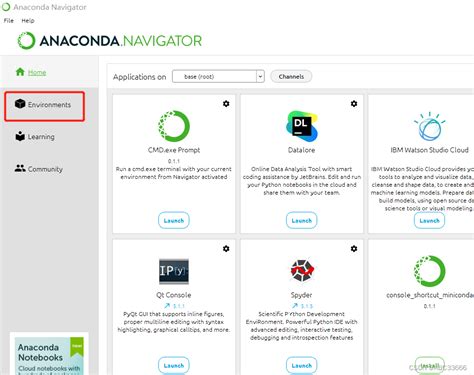Open the Community tab
The height and width of the screenshot is (375, 474).
click(45, 169)
